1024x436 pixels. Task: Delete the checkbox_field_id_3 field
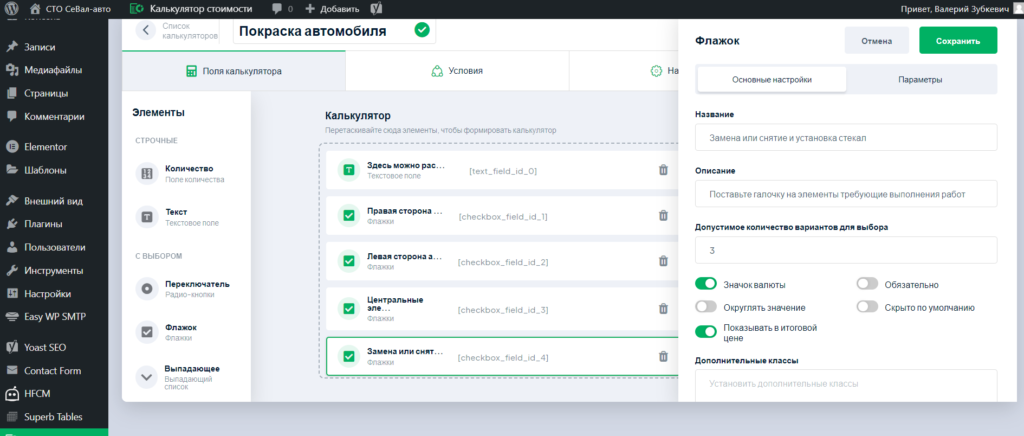(x=663, y=309)
